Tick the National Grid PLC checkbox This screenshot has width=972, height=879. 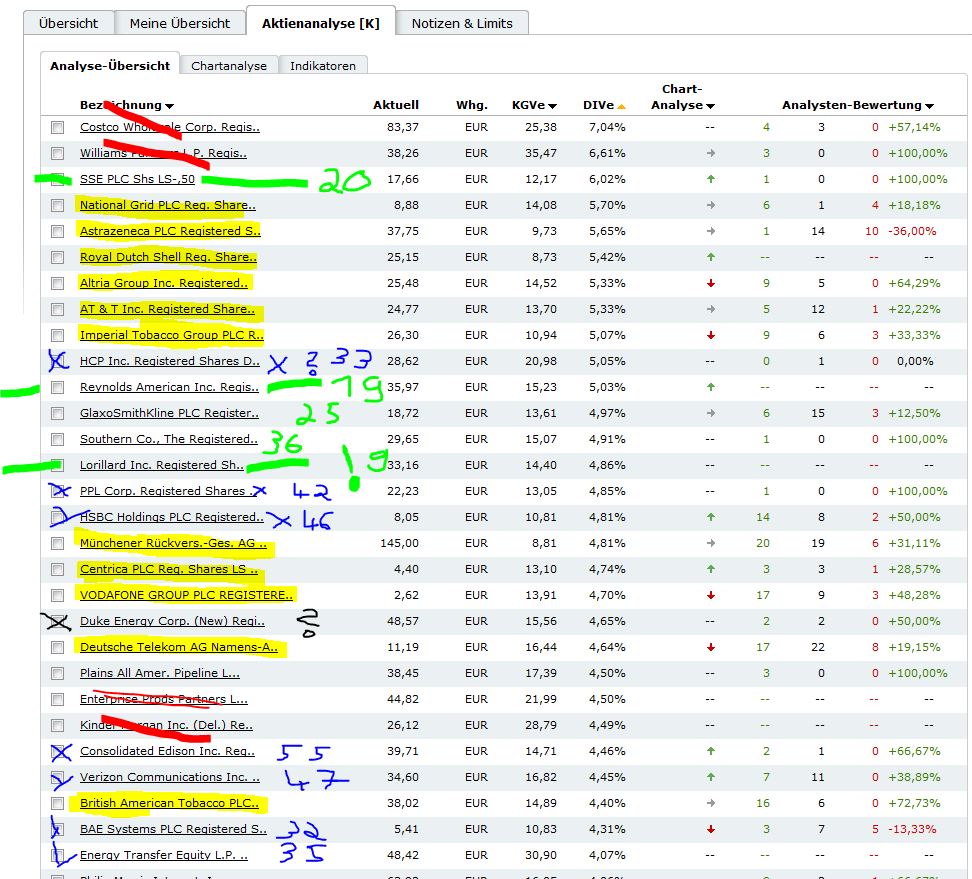58,205
